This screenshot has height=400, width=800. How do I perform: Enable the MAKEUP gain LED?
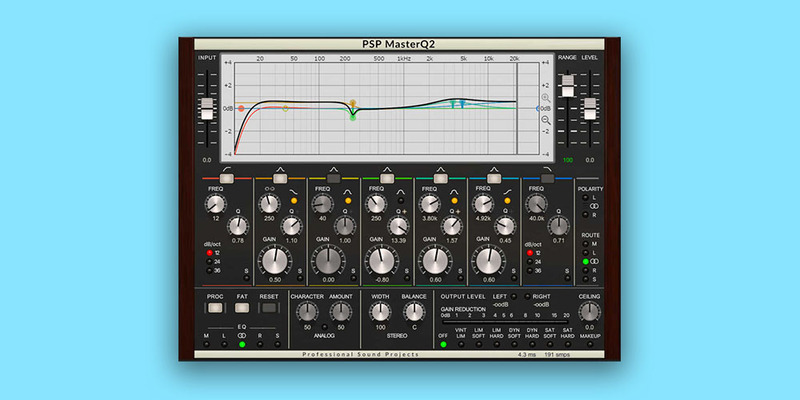pyautogui.click(x=590, y=345)
